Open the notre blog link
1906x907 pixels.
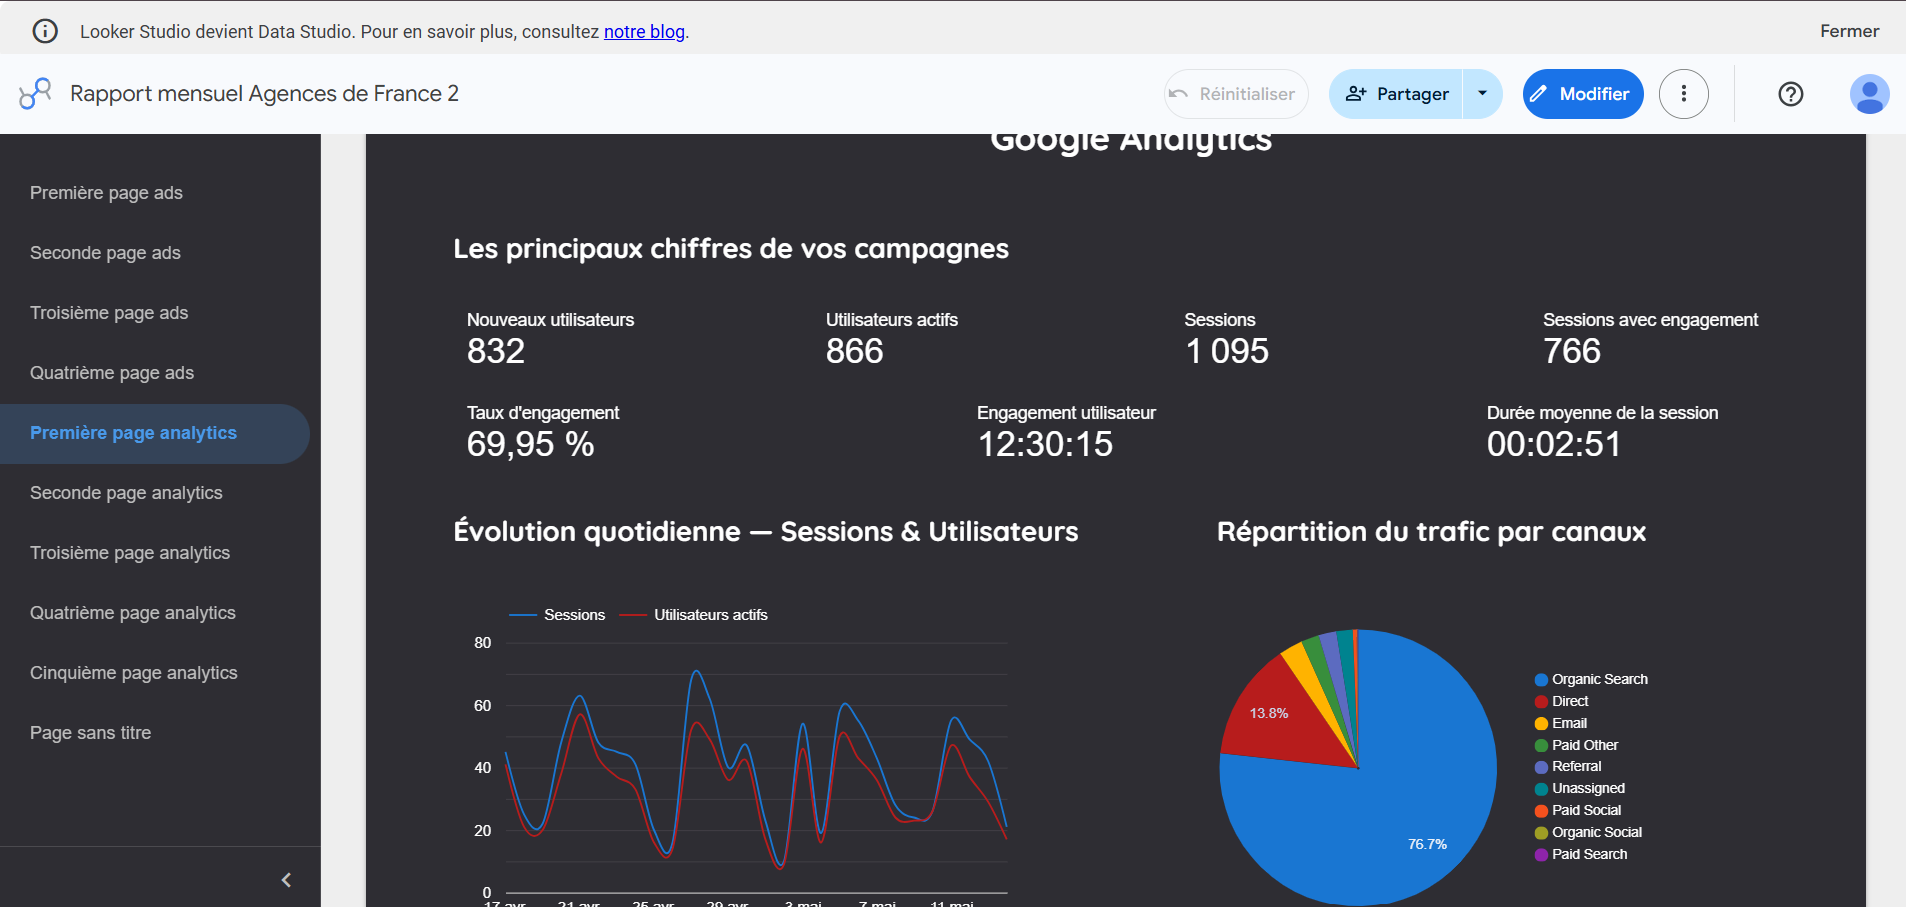tap(644, 31)
